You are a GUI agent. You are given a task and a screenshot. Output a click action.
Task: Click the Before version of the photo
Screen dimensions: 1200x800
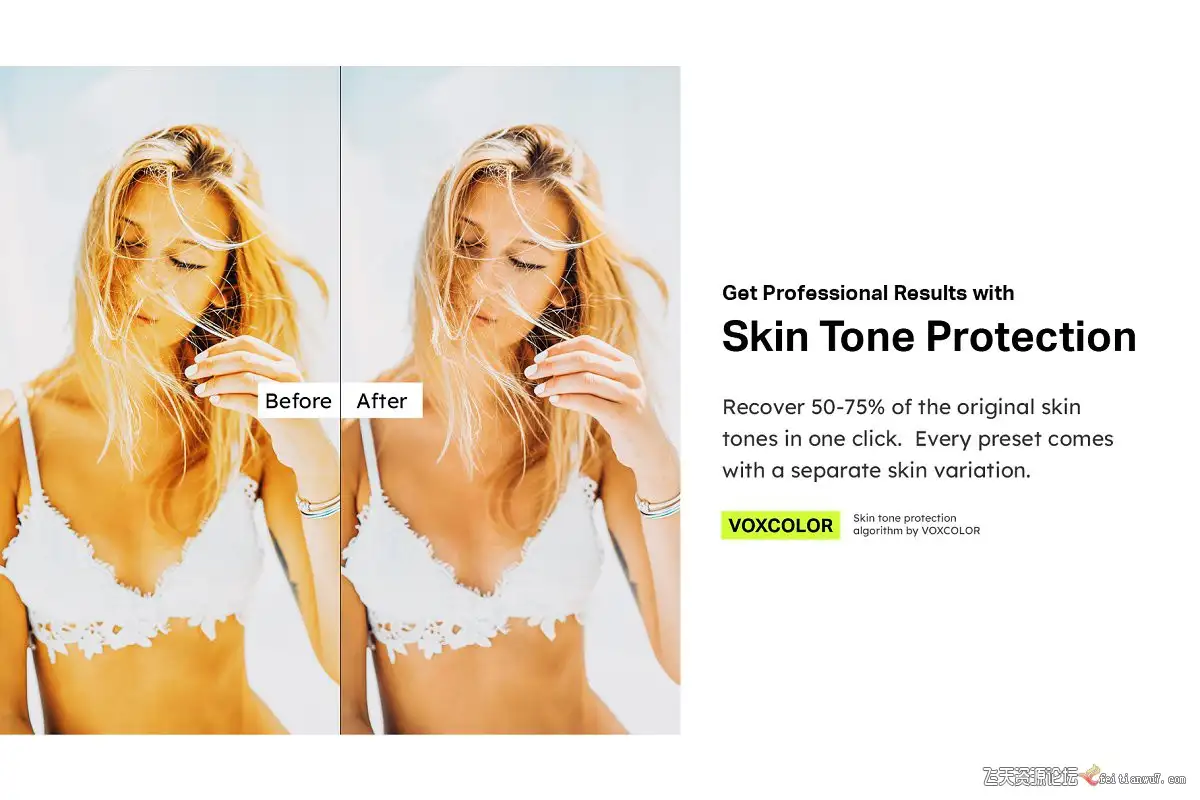(169, 400)
